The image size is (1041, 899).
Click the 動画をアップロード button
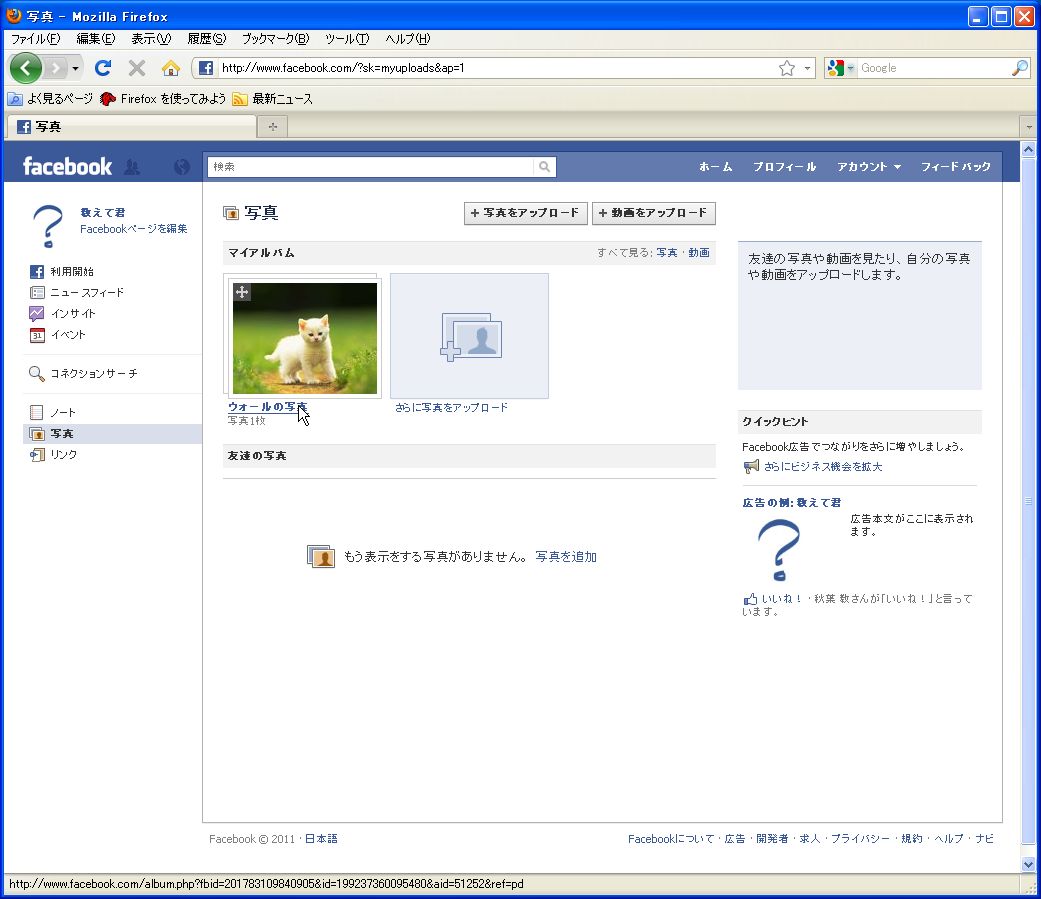(653, 213)
